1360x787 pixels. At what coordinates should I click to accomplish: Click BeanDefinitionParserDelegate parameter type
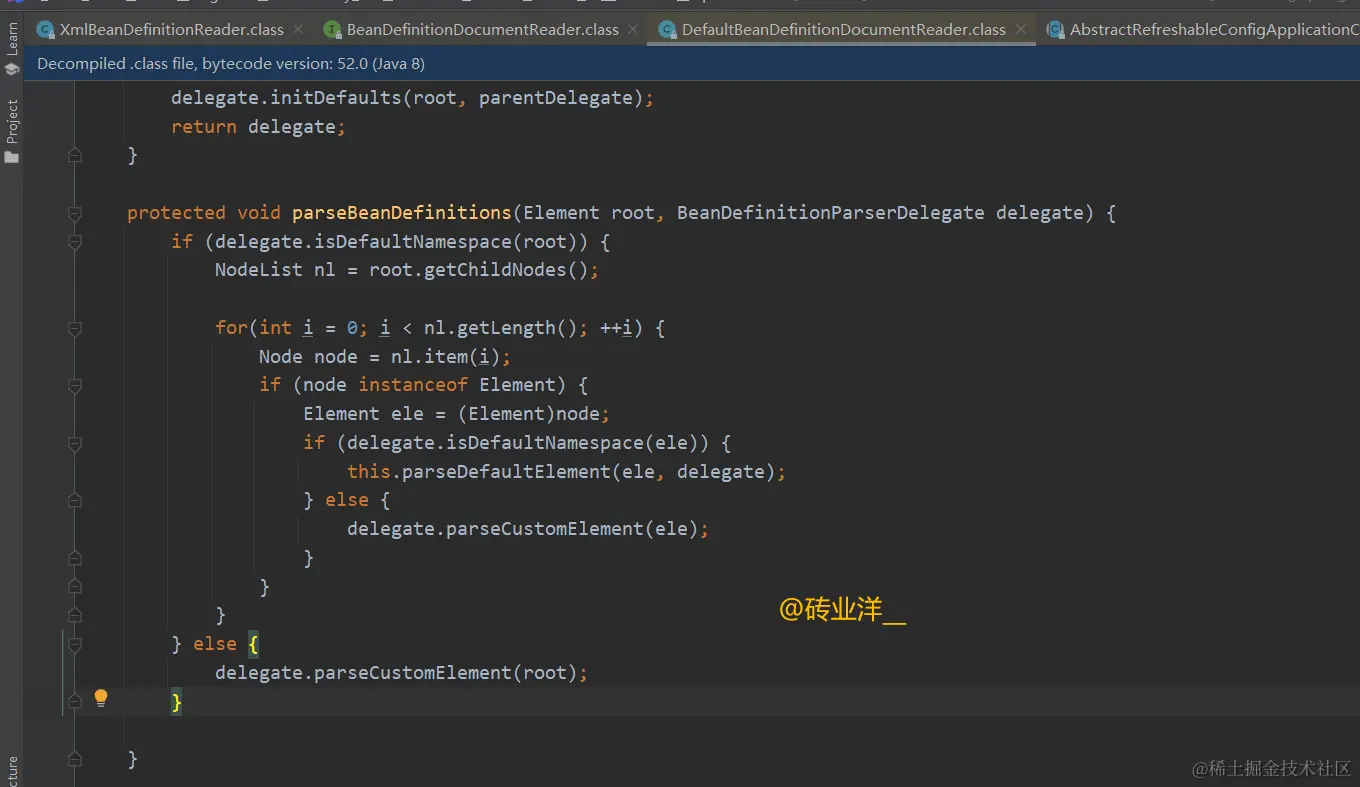830,213
